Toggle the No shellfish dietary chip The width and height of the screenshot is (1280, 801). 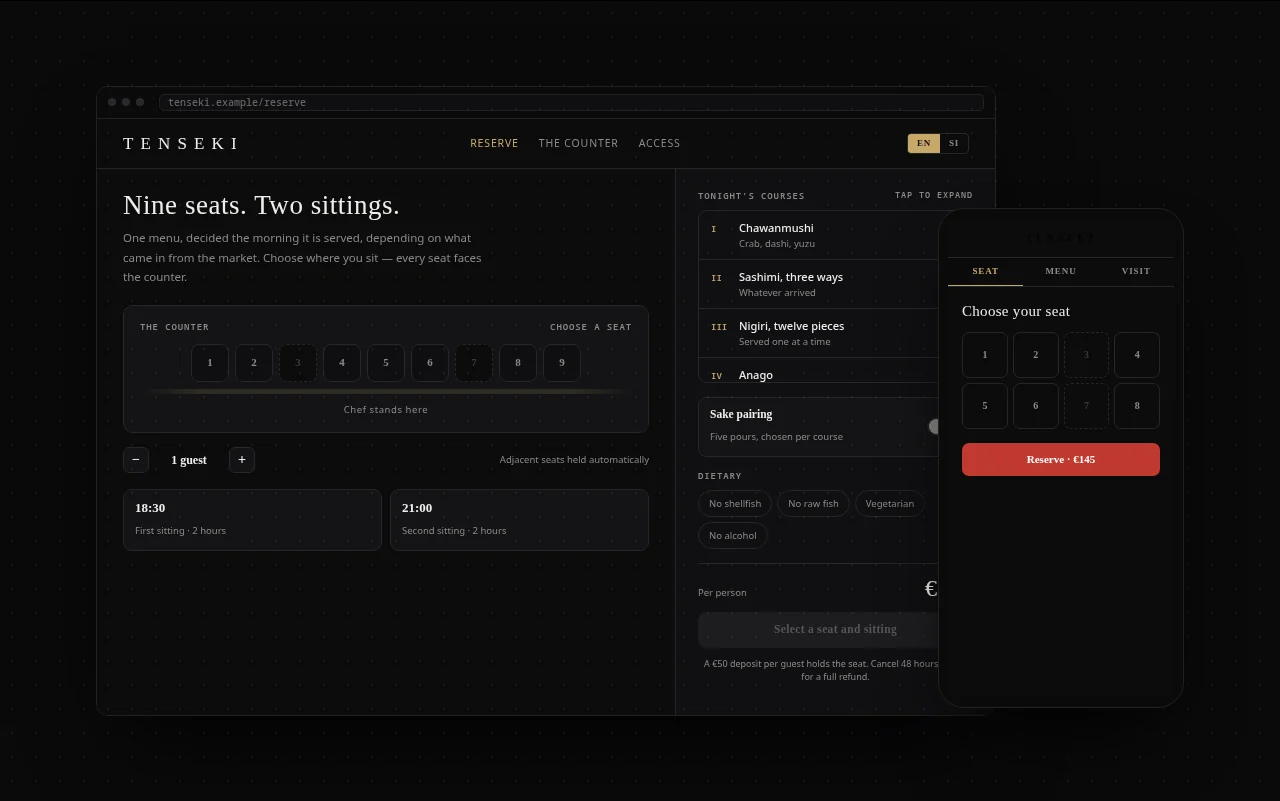tap(735, 504)
